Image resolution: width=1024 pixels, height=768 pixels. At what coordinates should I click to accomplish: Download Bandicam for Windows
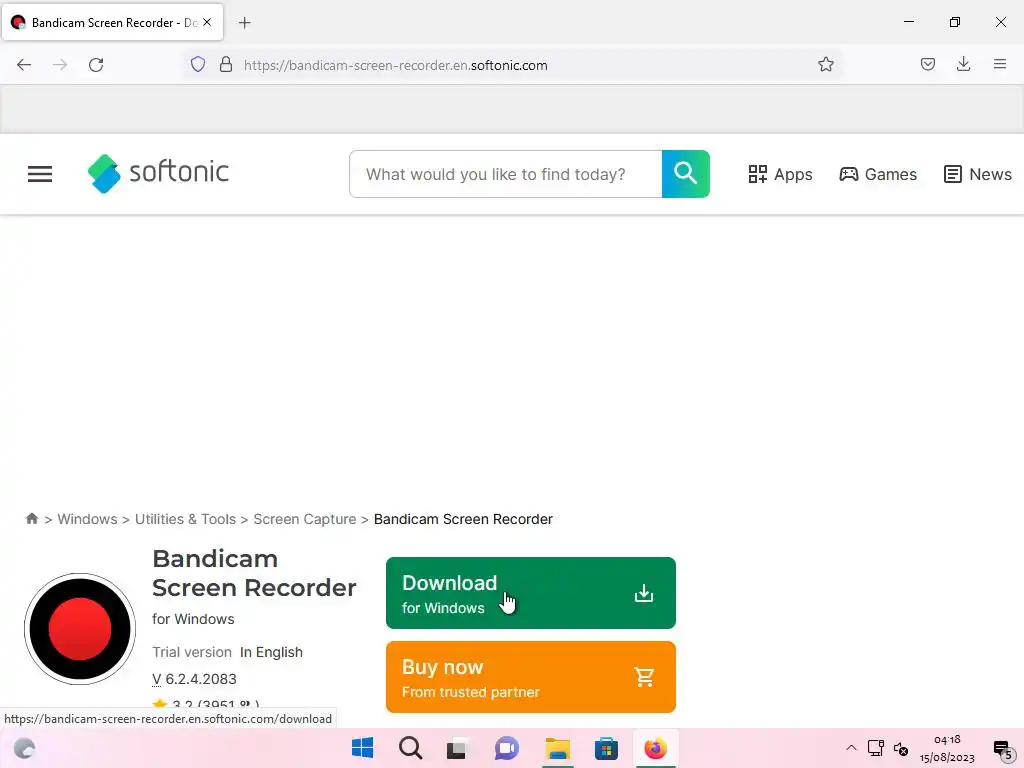530,593
